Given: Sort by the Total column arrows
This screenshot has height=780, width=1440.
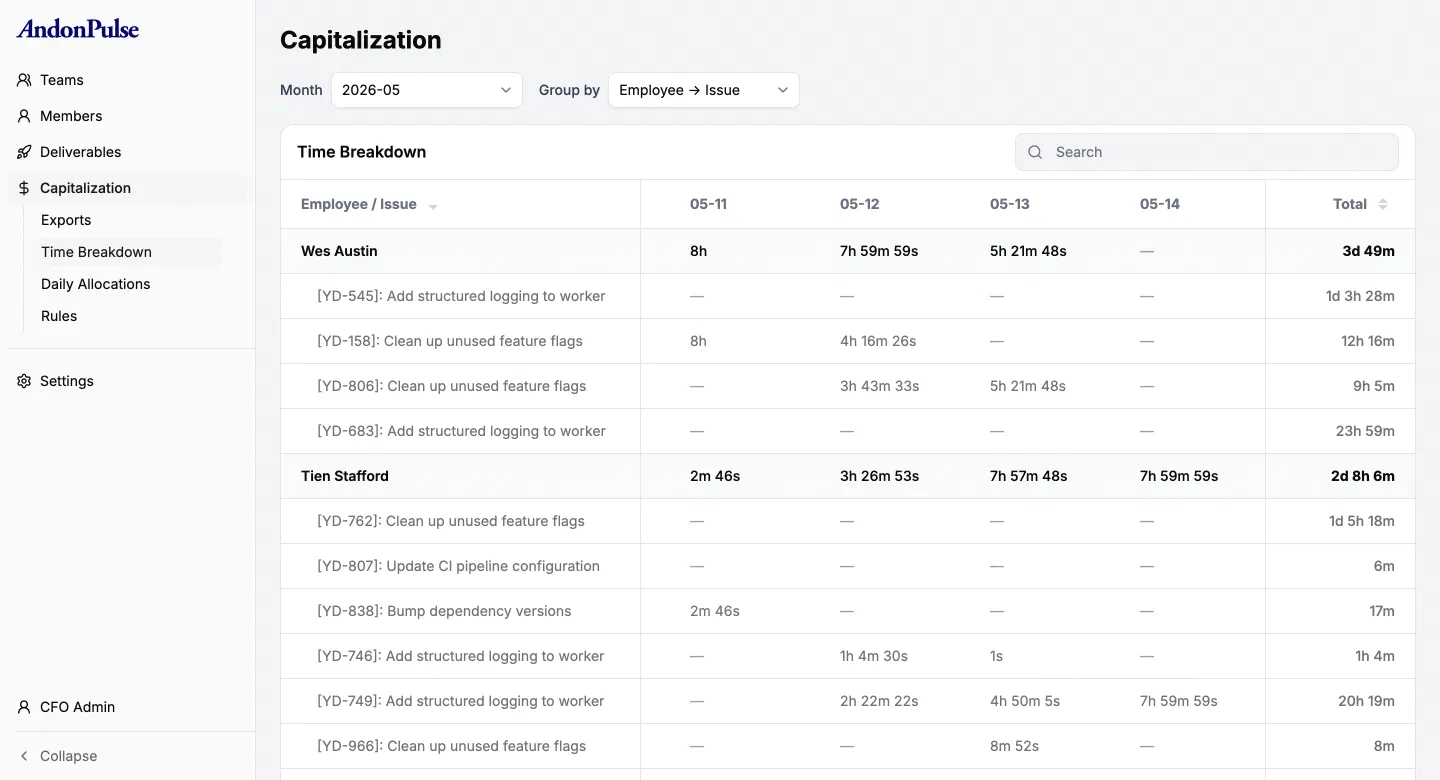Looking at the screenshot, I should point(1383,204).
